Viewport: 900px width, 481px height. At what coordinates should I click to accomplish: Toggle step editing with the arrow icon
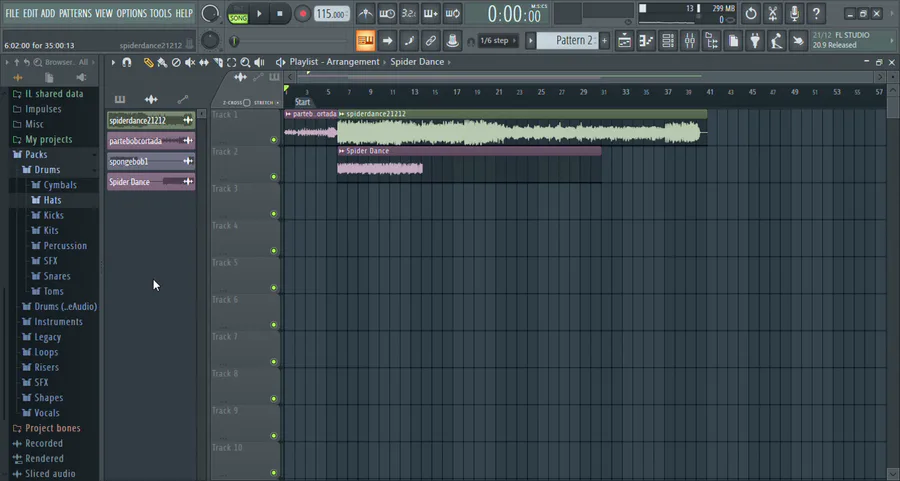387,41
